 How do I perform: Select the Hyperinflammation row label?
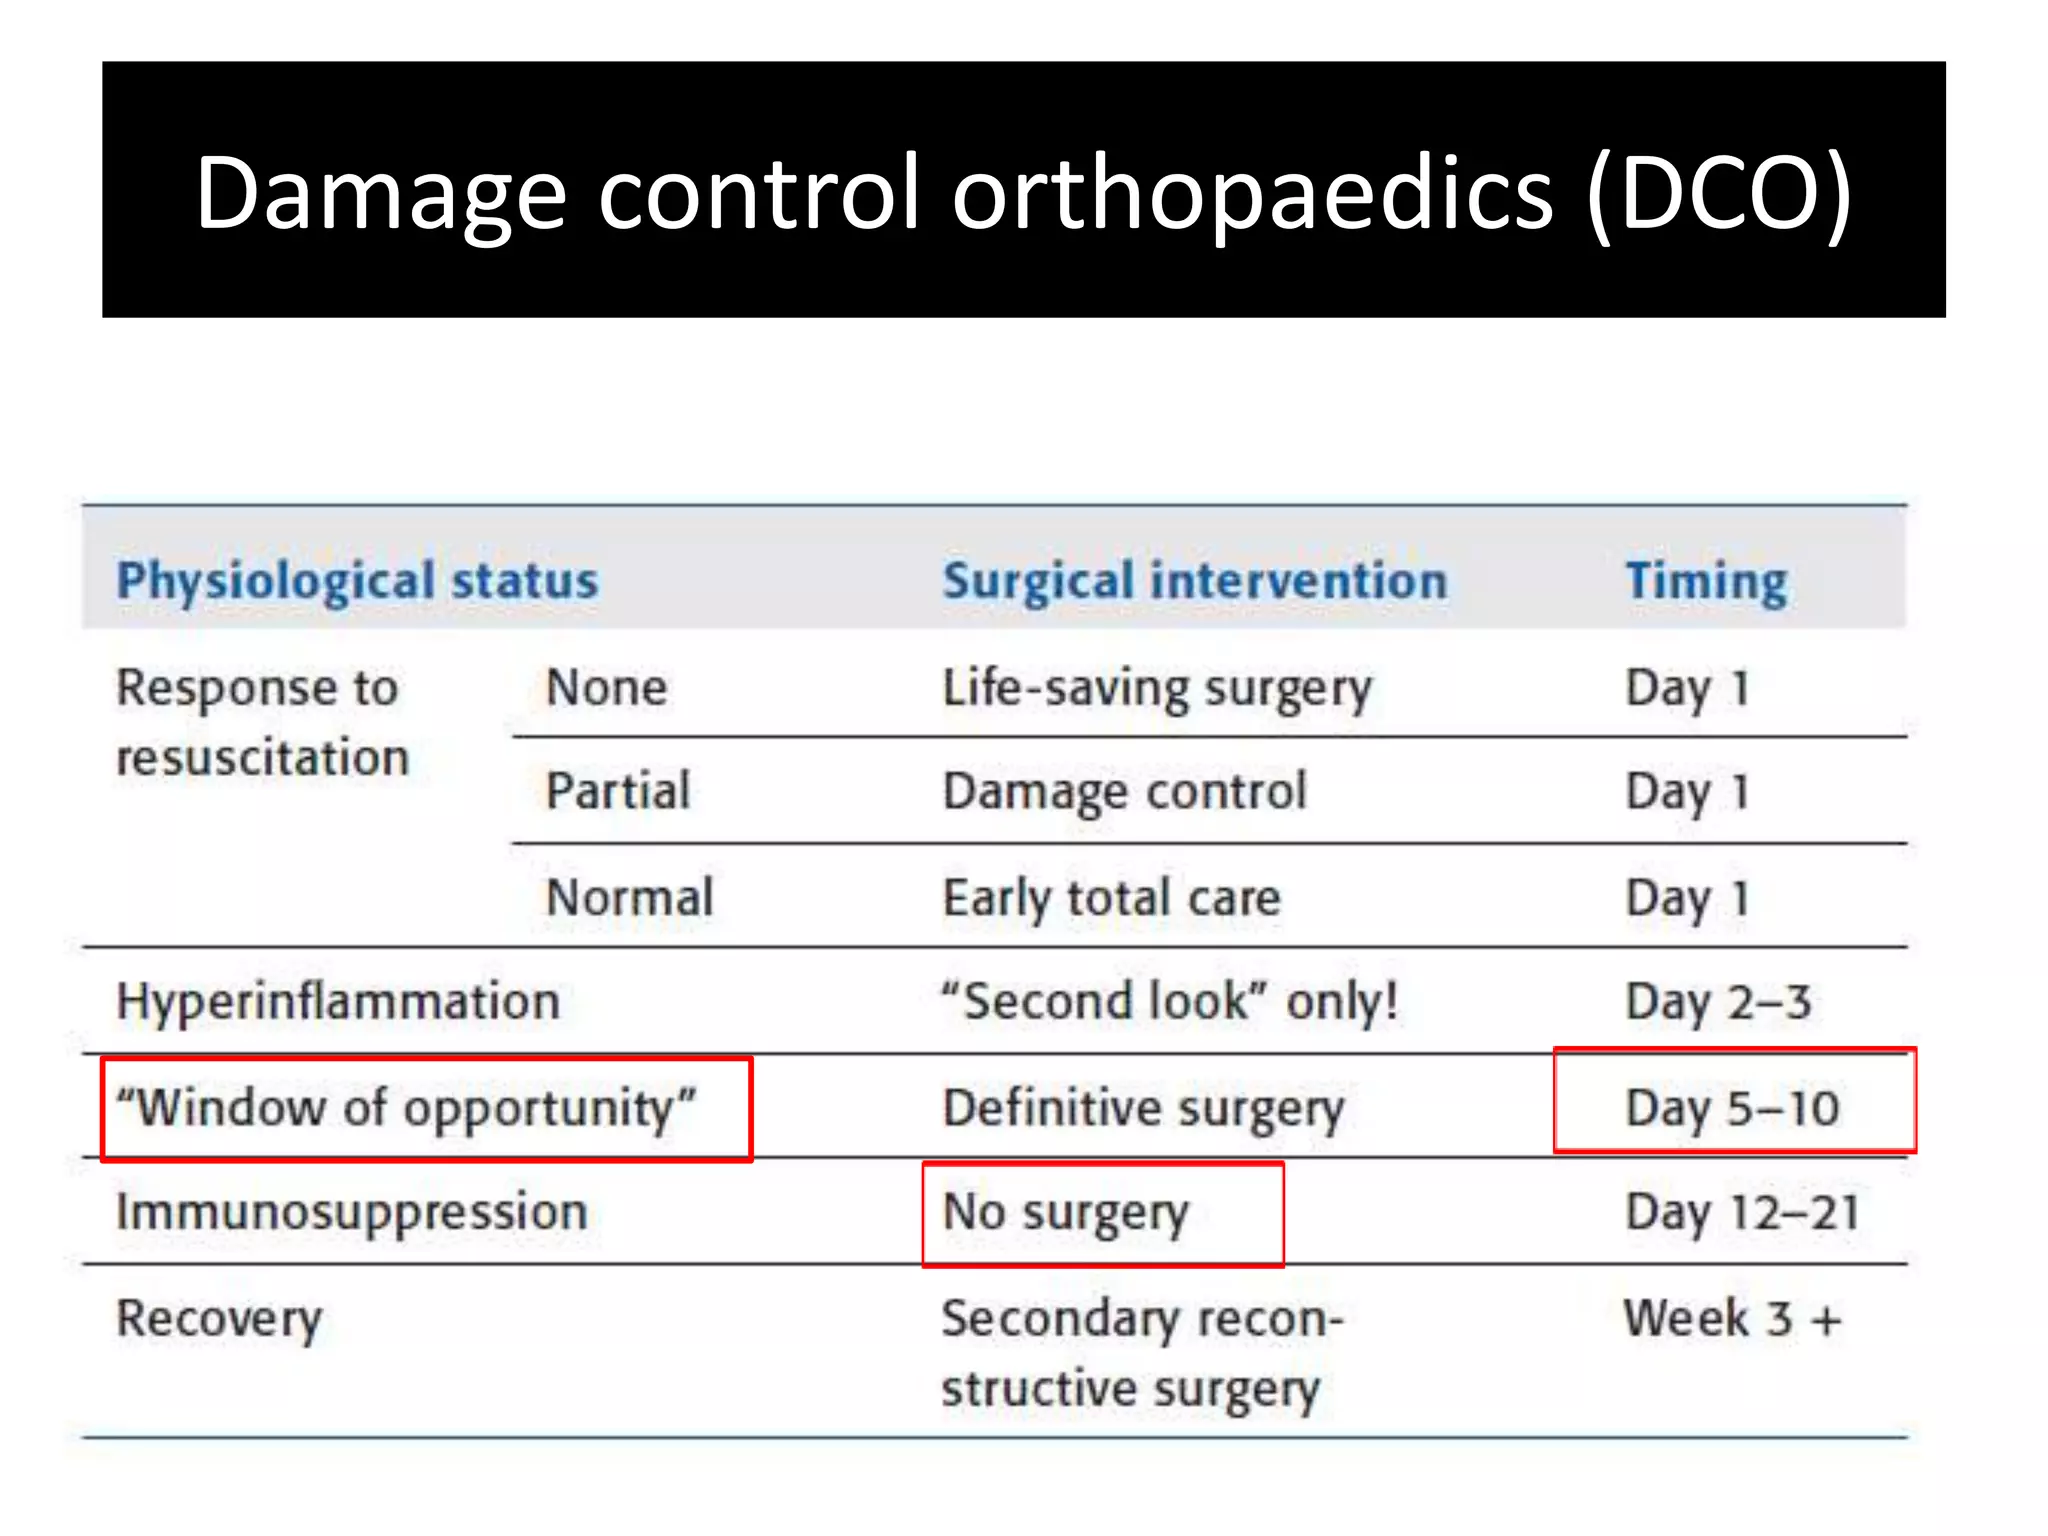(338, 1003)
